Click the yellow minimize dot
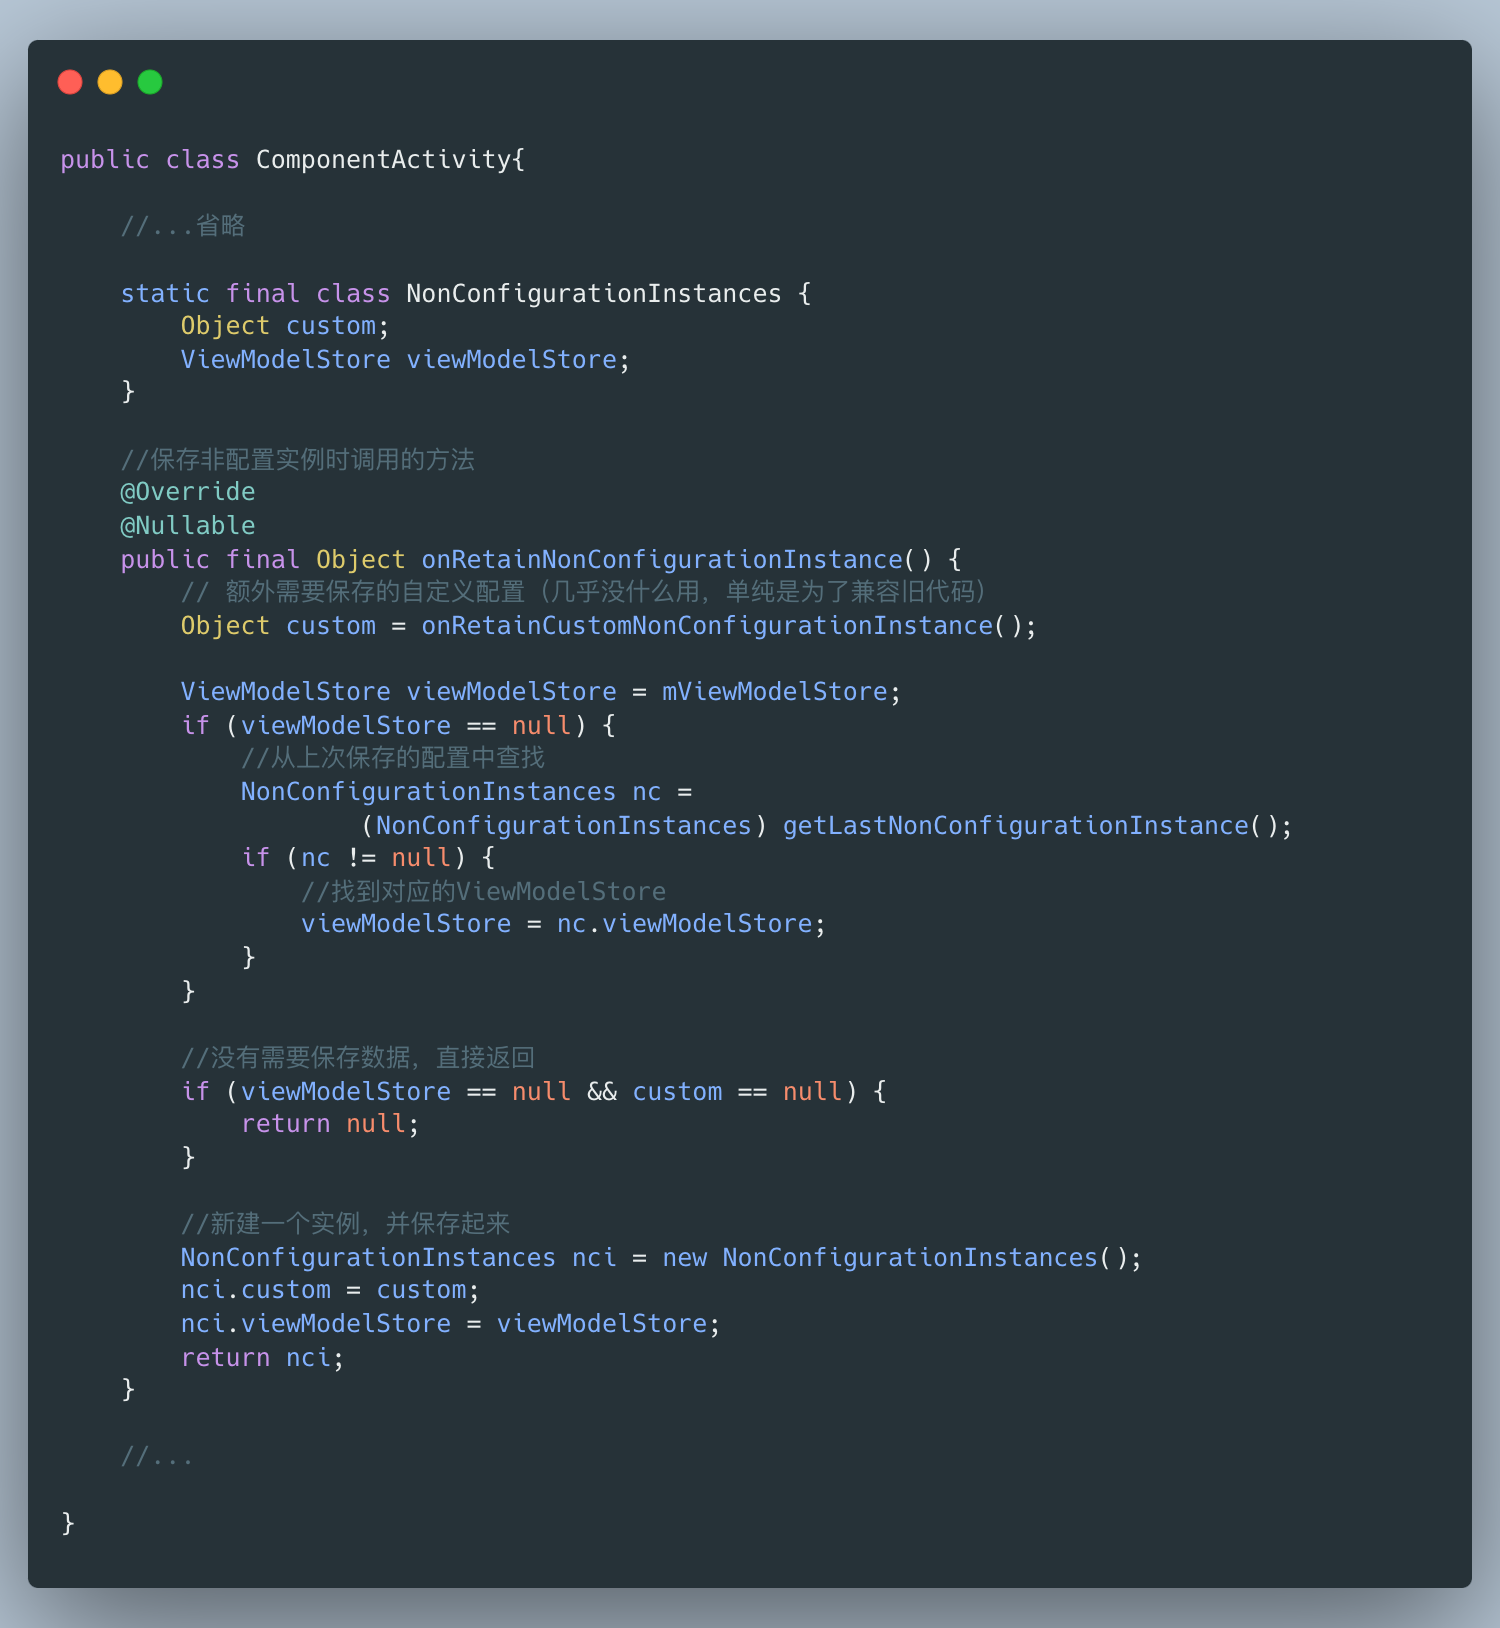Screen dimensions: 1500x1628 tap(110, 82)
